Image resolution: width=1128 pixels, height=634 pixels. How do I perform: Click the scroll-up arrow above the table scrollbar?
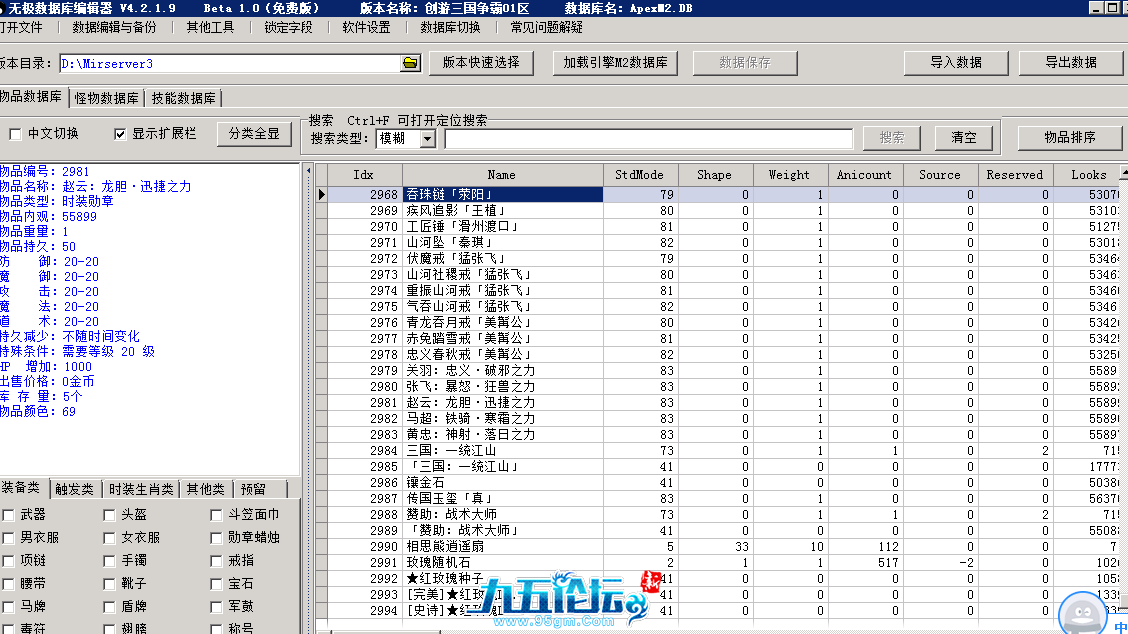pos(1122,174)
